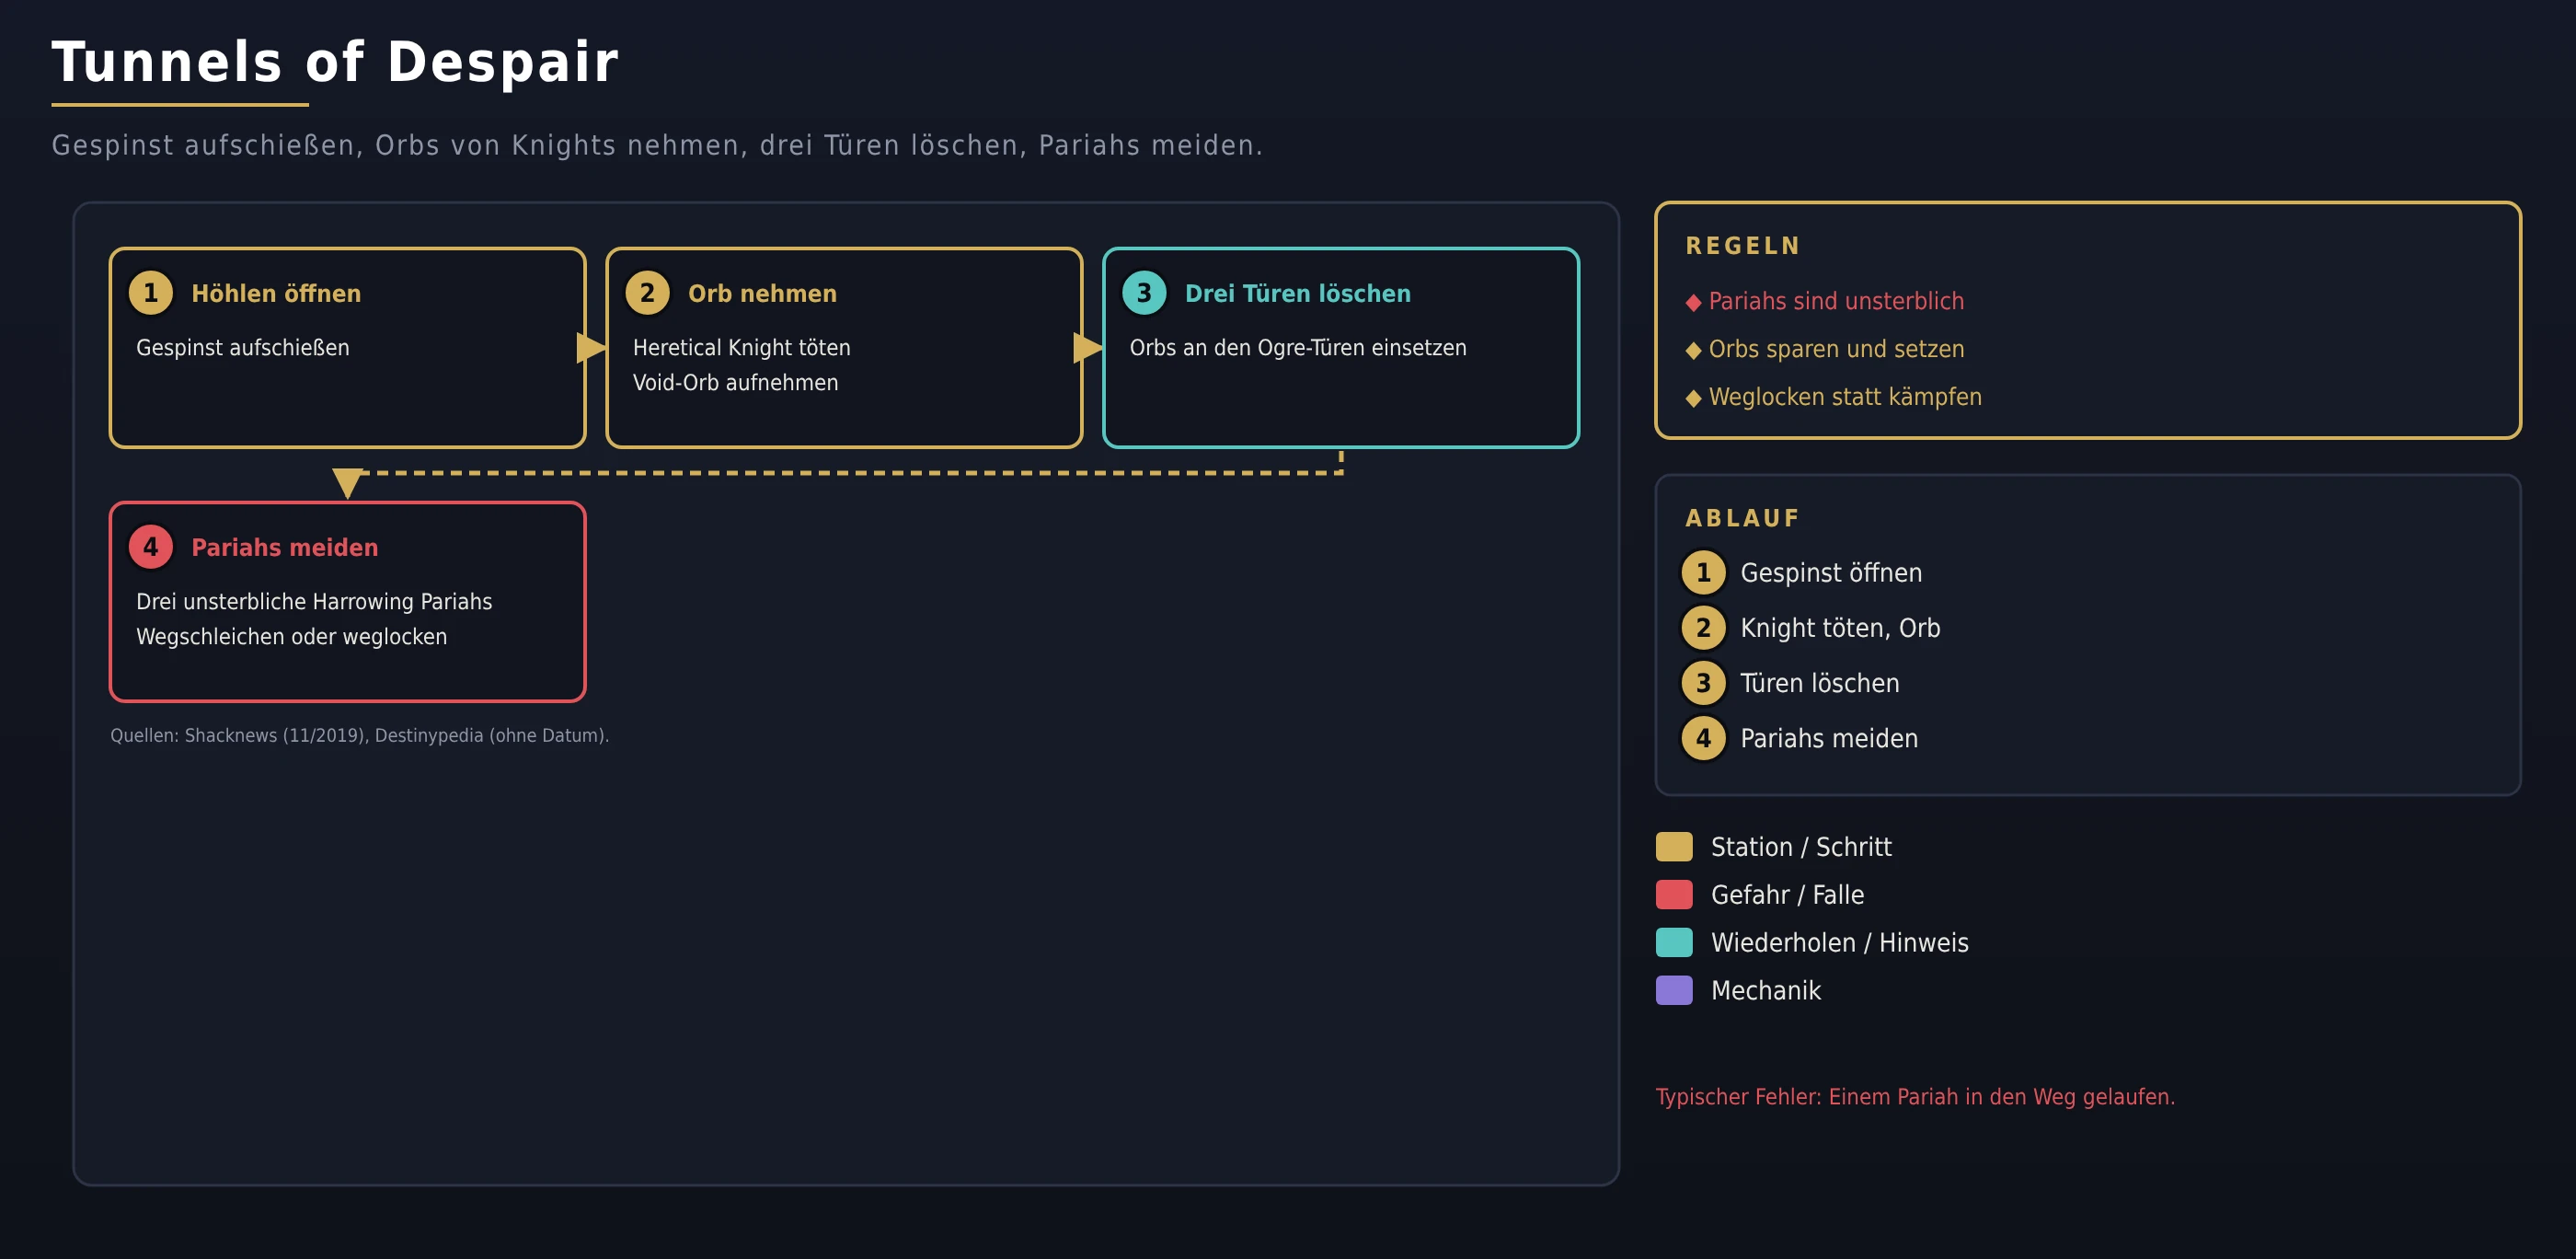
Task: Click the Höhlen öffnen card title
Action: tap(276, 294)
